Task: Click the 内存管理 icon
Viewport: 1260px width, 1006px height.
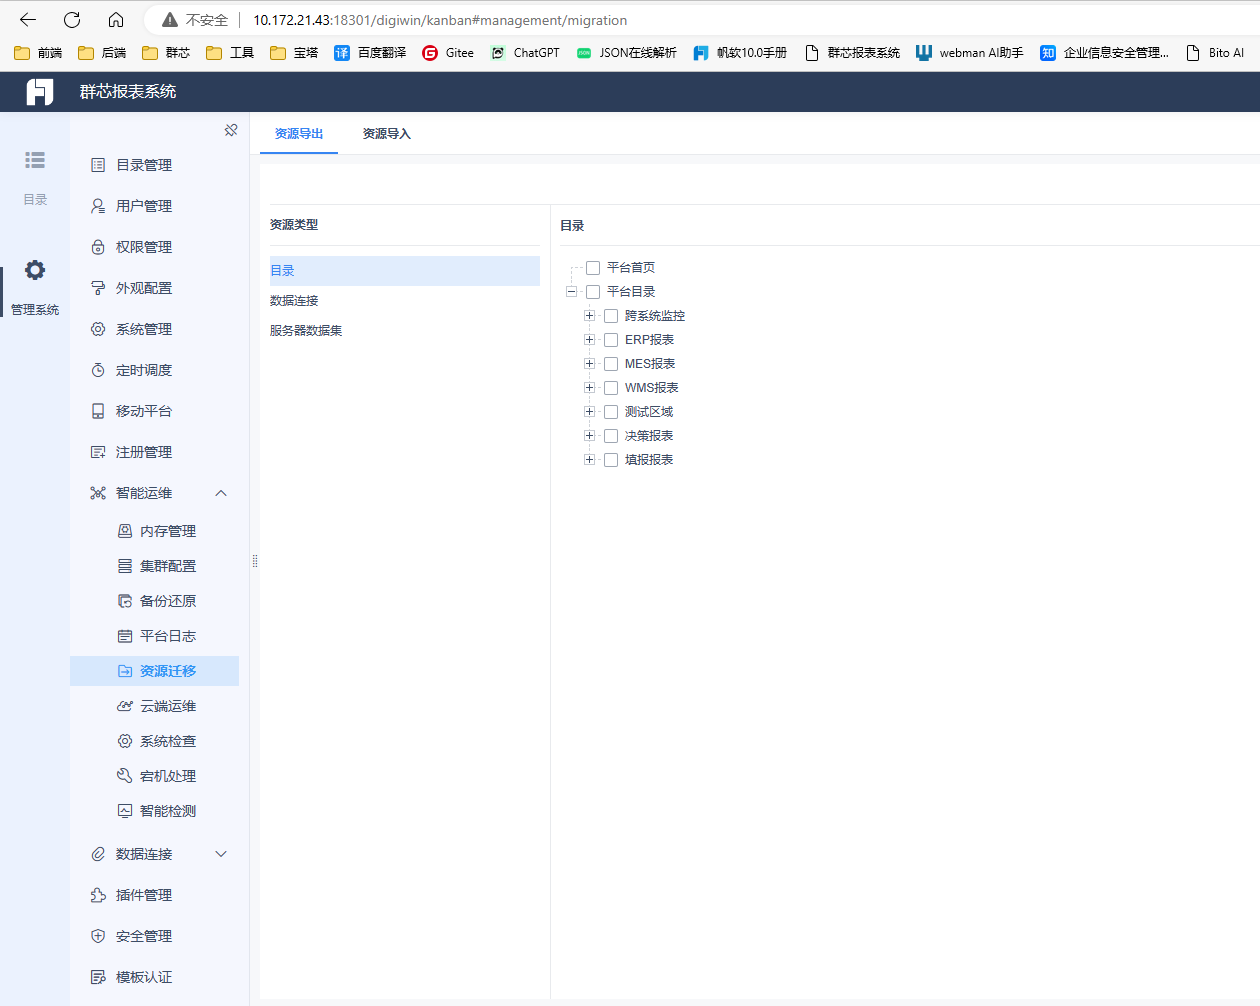Action: (x=125, y=531)
